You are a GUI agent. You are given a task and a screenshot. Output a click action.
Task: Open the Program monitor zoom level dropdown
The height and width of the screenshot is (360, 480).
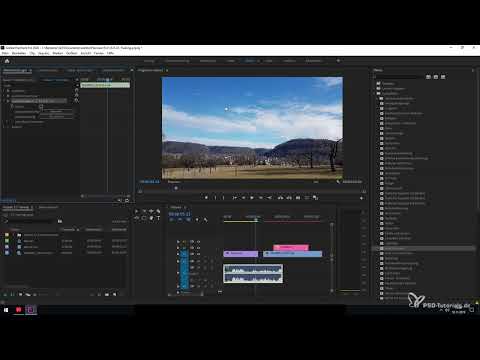point(174,182)
